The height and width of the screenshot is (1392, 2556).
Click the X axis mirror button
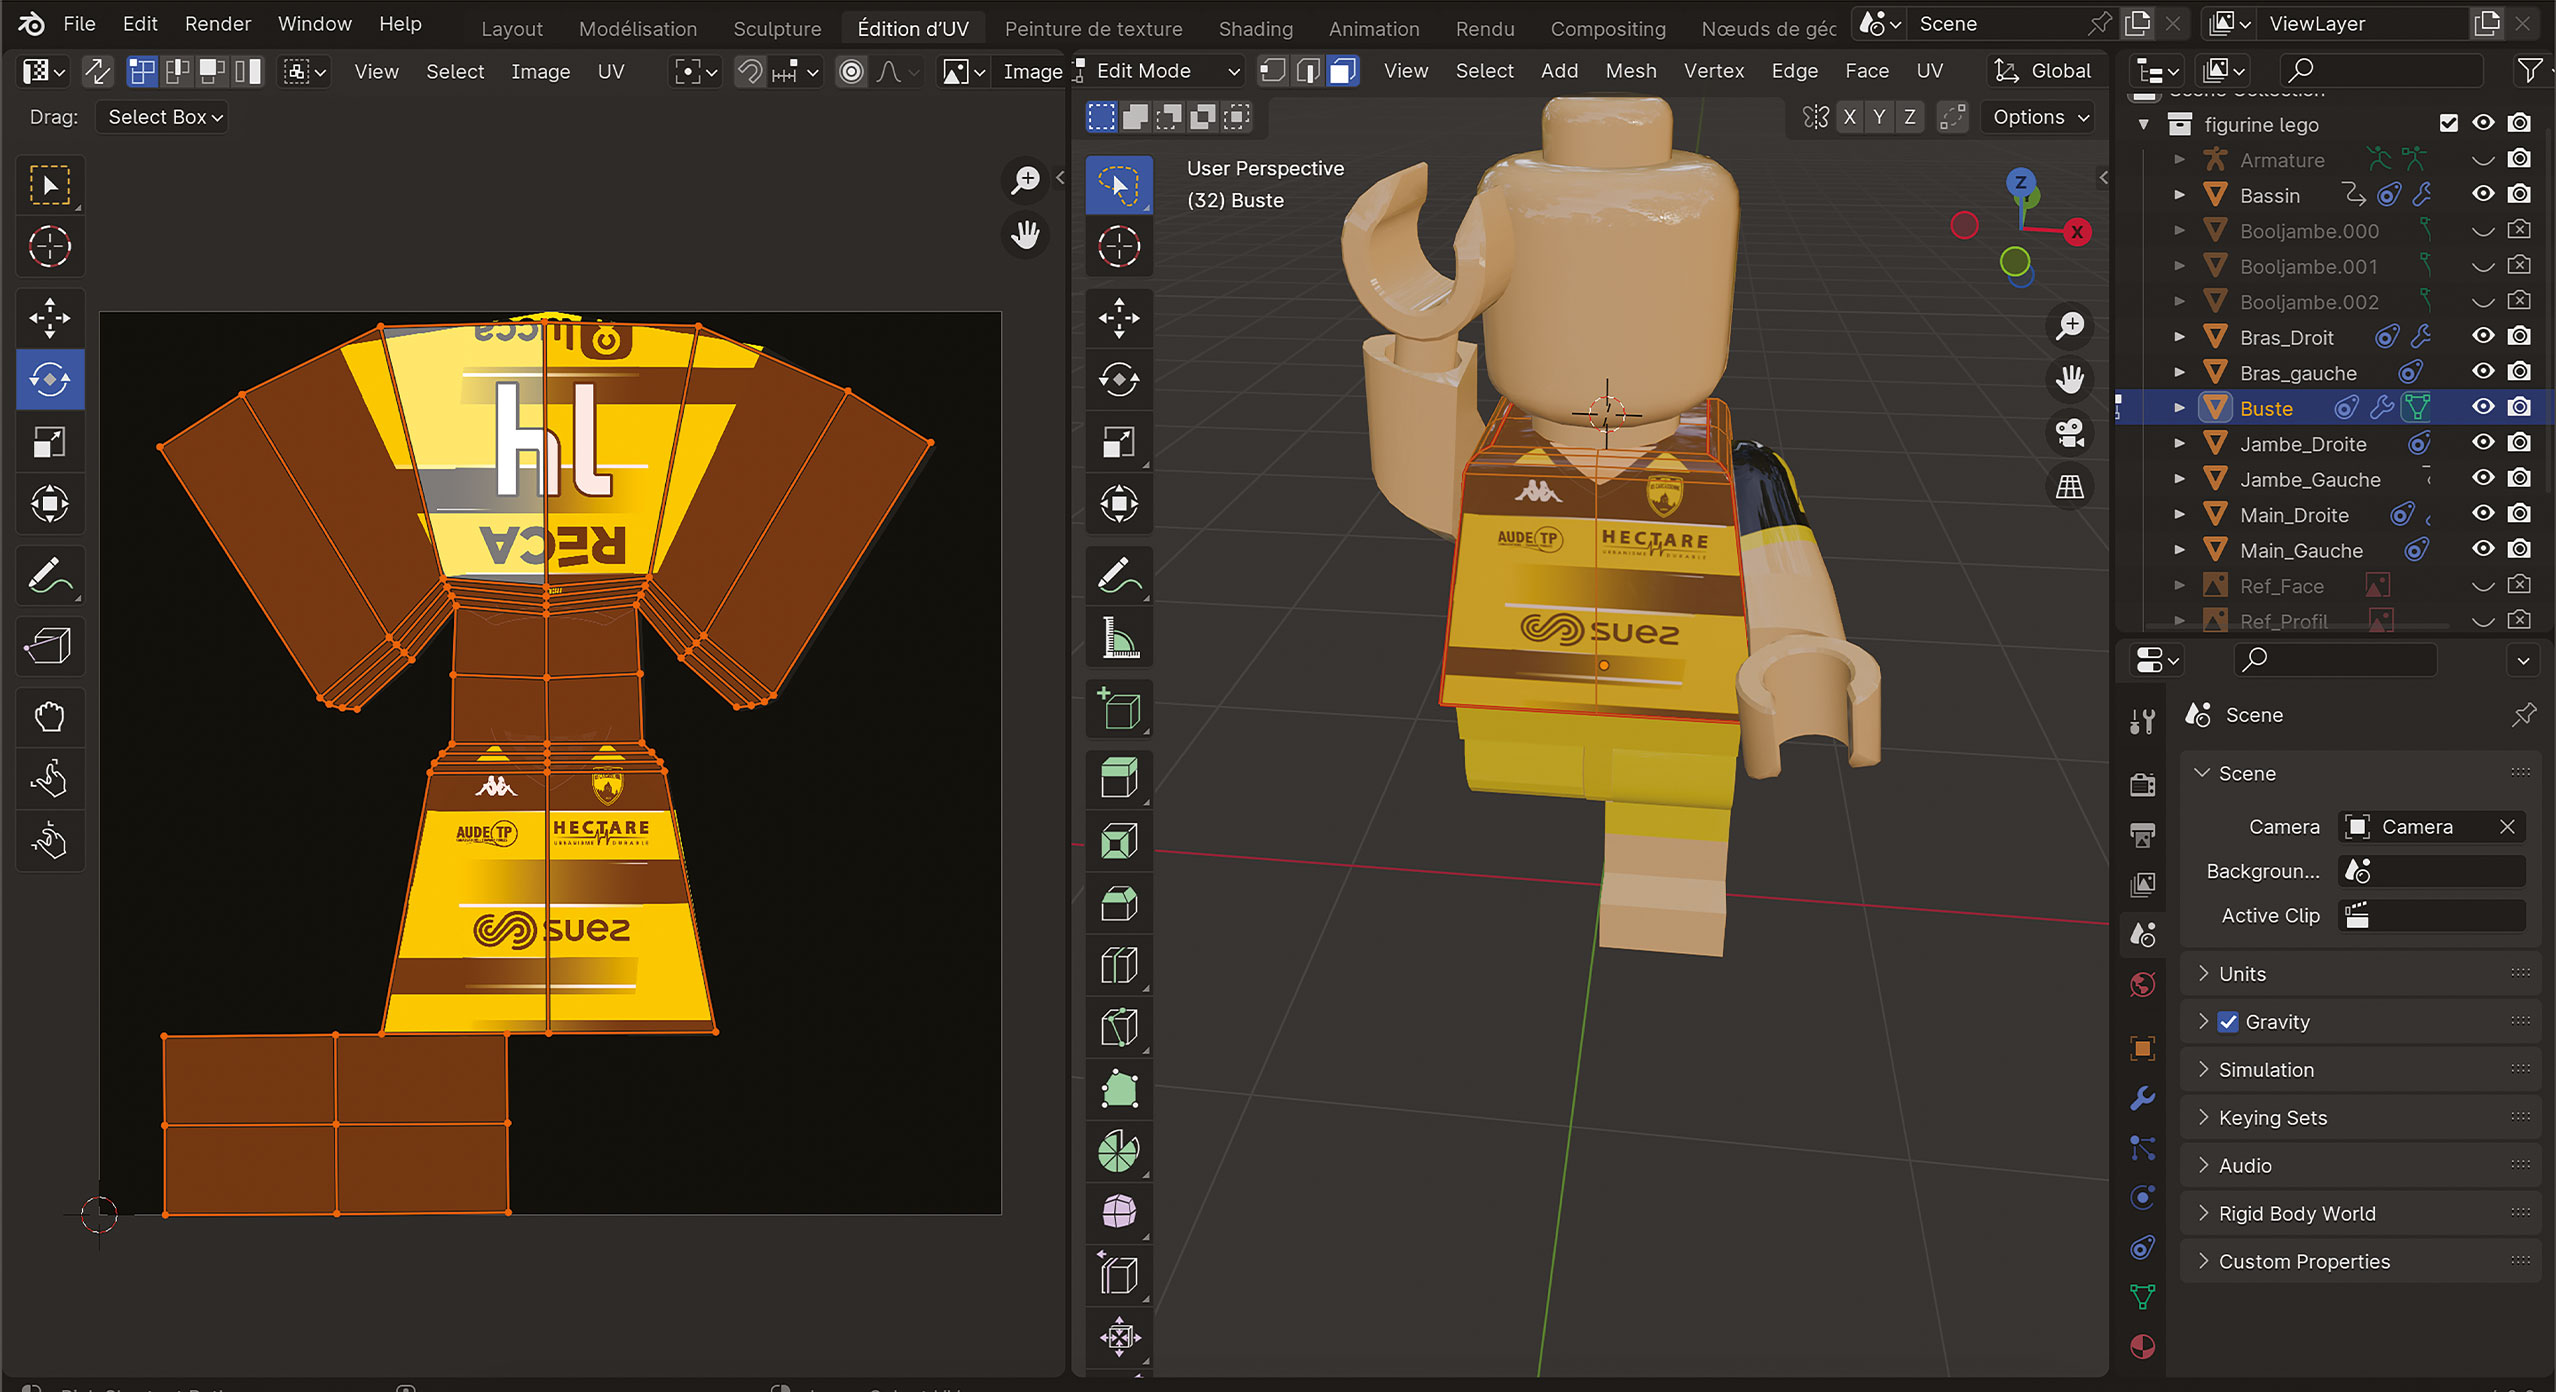[x=1849, y=117]
